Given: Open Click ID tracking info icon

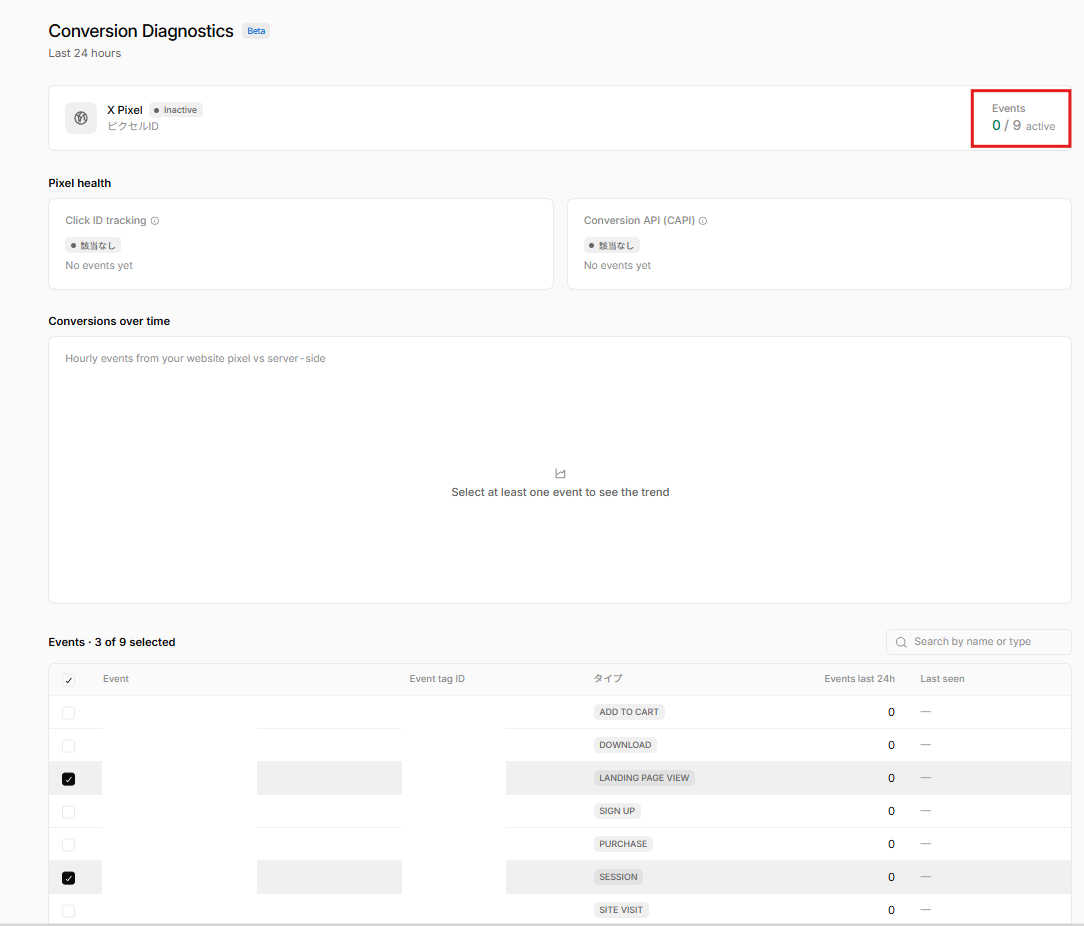Looking at the screenshot, I should coord(155,221).
